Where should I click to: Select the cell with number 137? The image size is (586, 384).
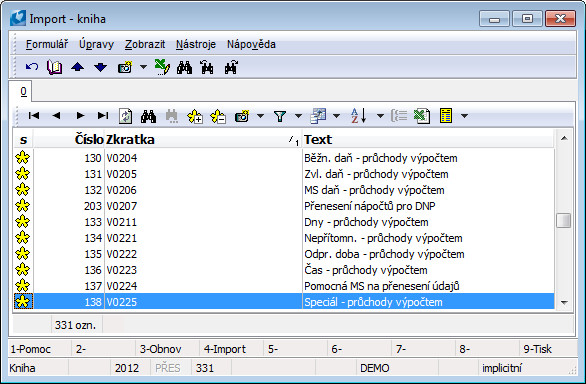(69, 286)
